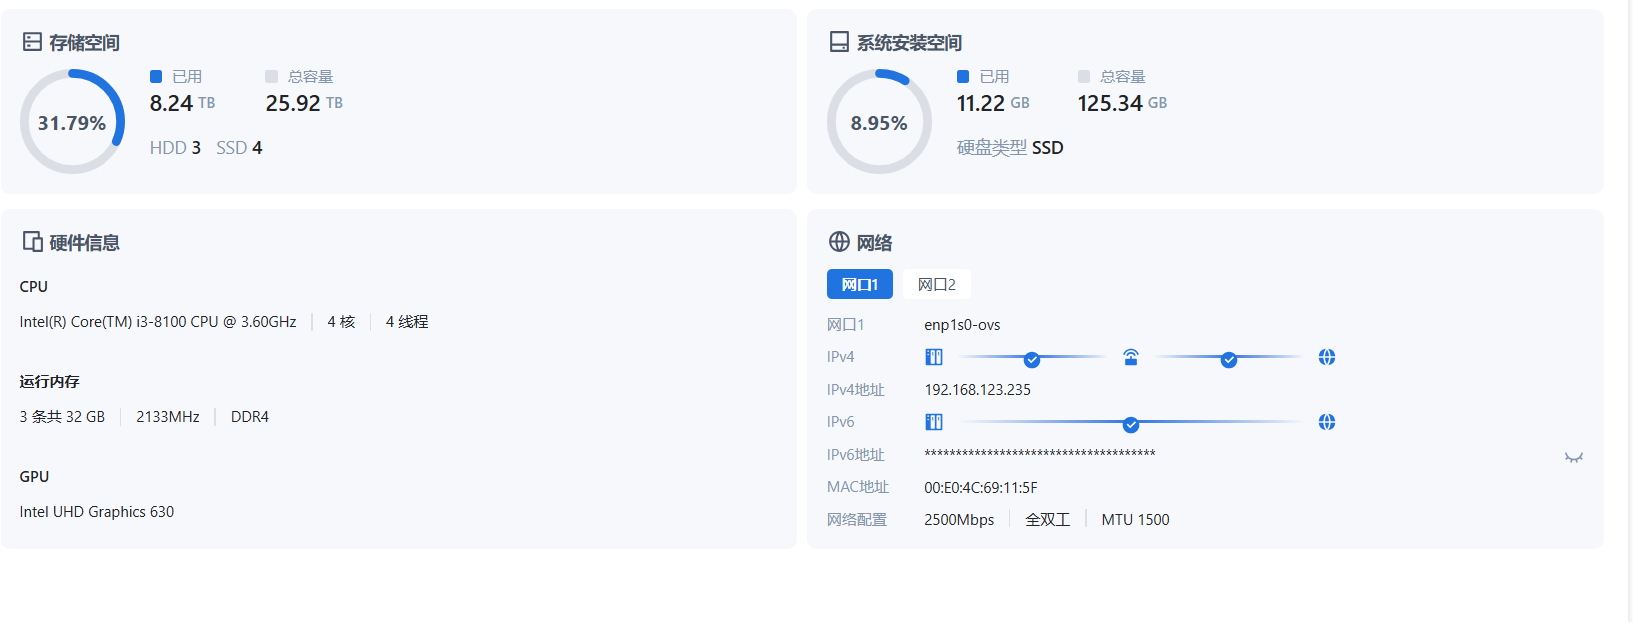Click the 4 线程 thread count
Screen dimensions: 1633x623
pos(407,322)
